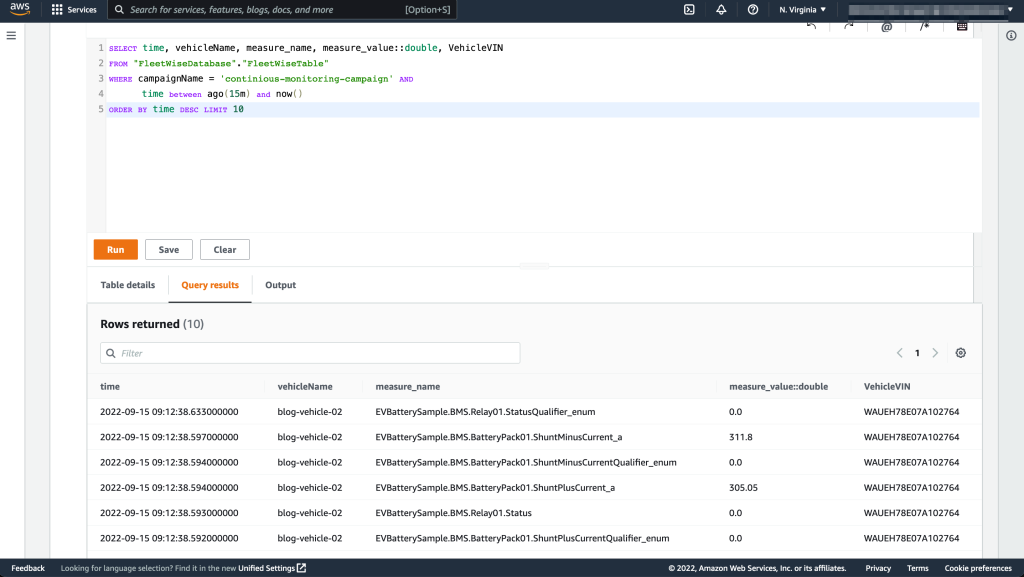Open the notifications bell

[721, 9]
